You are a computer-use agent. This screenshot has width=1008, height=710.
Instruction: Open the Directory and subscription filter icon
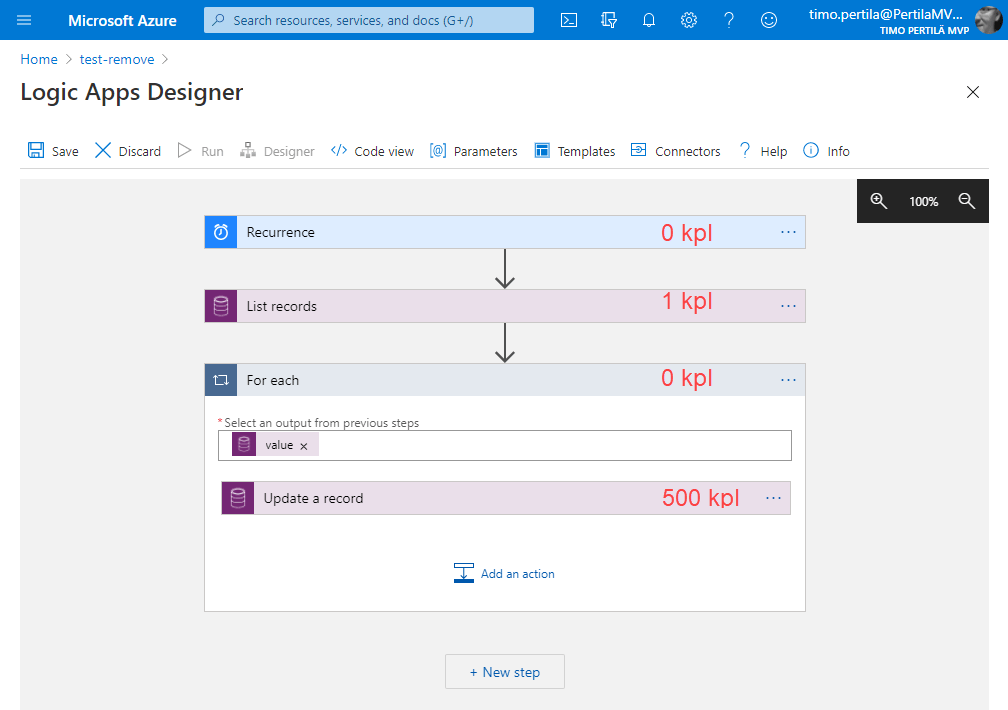(609, 20)
